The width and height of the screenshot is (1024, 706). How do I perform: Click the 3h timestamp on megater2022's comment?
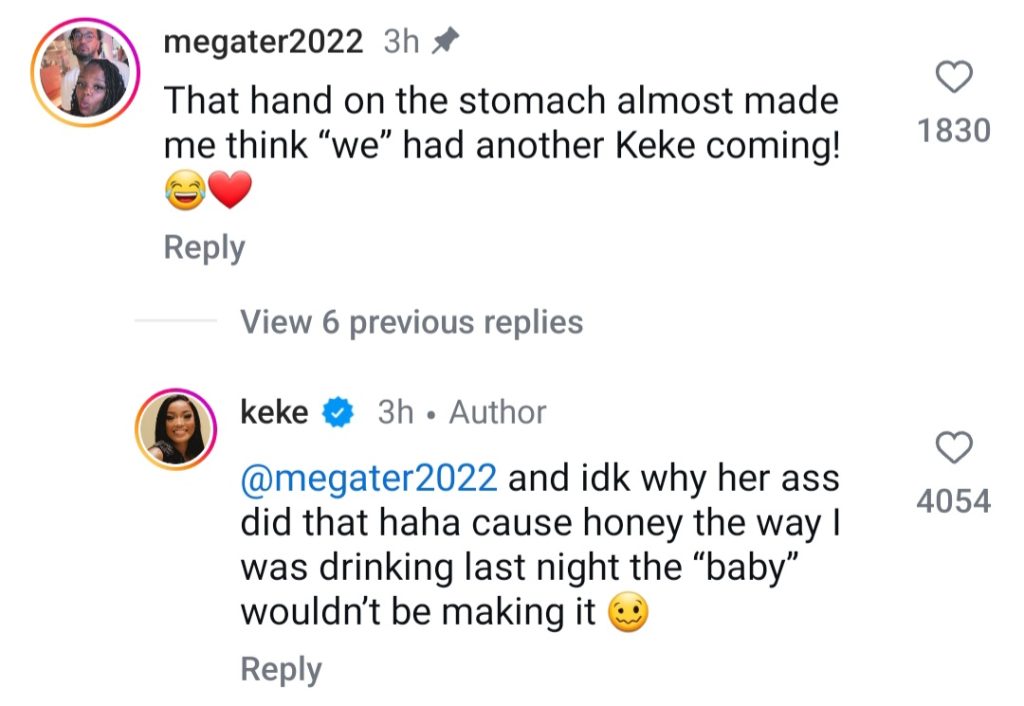[x=401, y=42]
